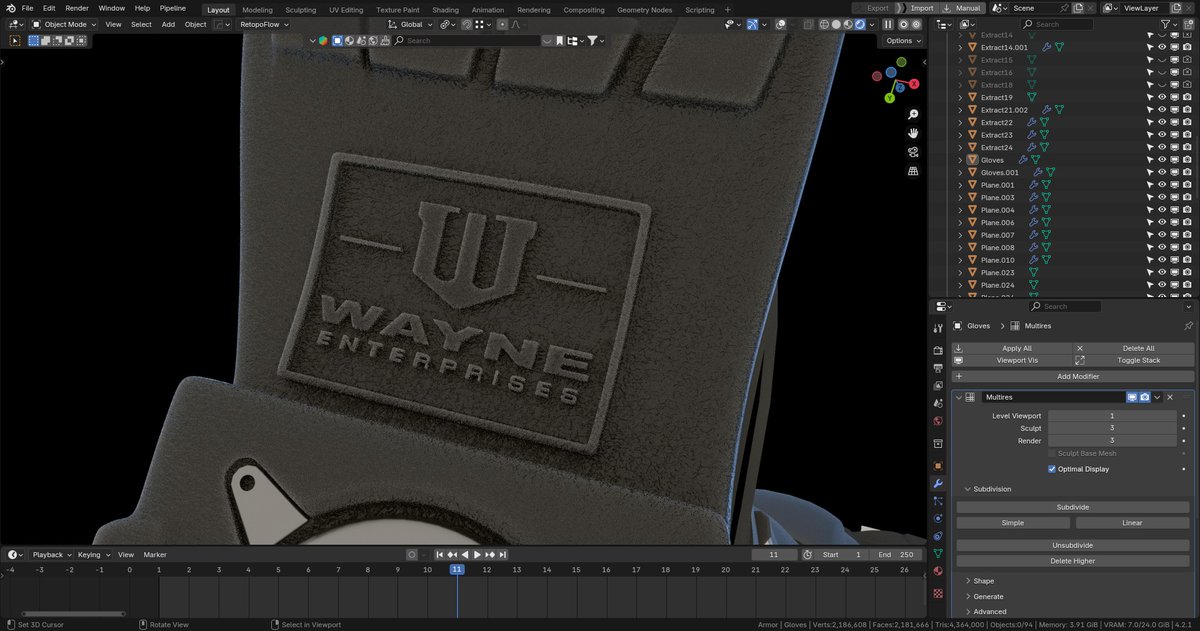Screen dimensions: 1200x631
Task: Toggle camera view icon in viewport
Action: 913,152
